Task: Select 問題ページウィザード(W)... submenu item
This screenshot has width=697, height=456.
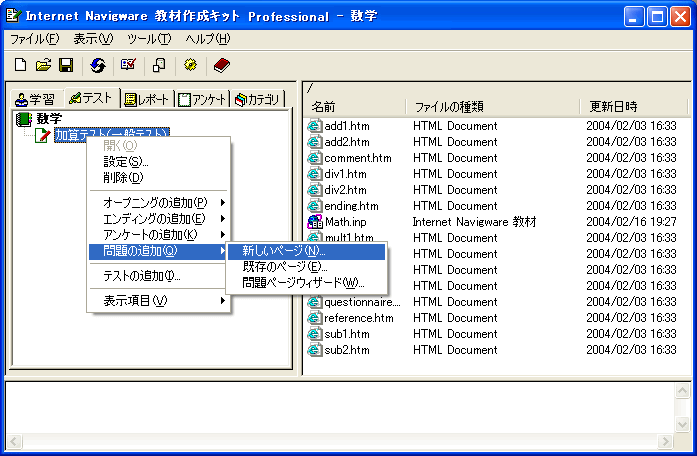Action: click(306, 283)
